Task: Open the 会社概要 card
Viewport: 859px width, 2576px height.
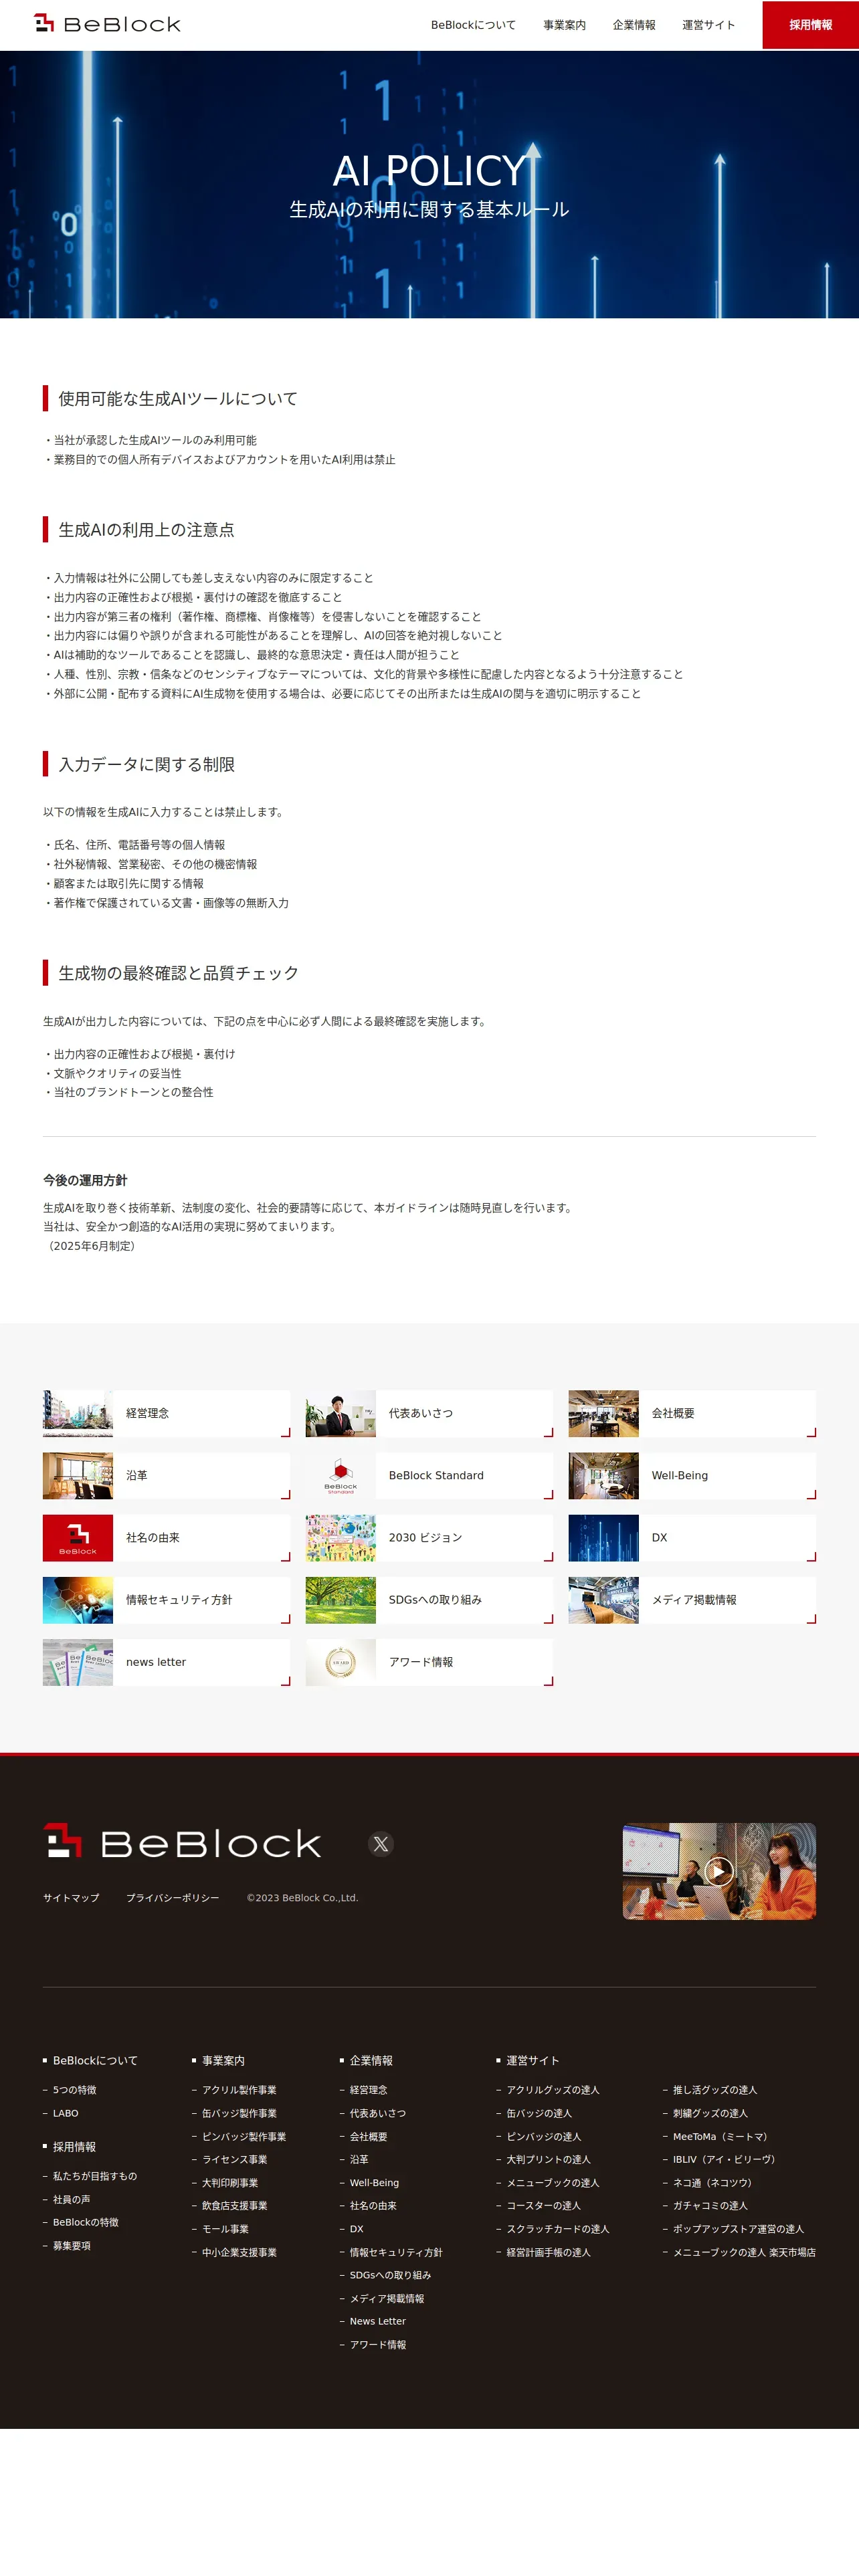Action: click(692, 1413)
